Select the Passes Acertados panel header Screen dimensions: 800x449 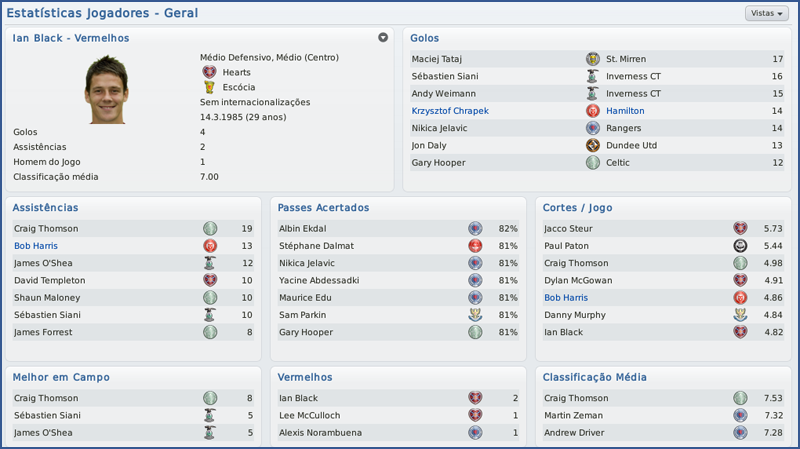323,208
